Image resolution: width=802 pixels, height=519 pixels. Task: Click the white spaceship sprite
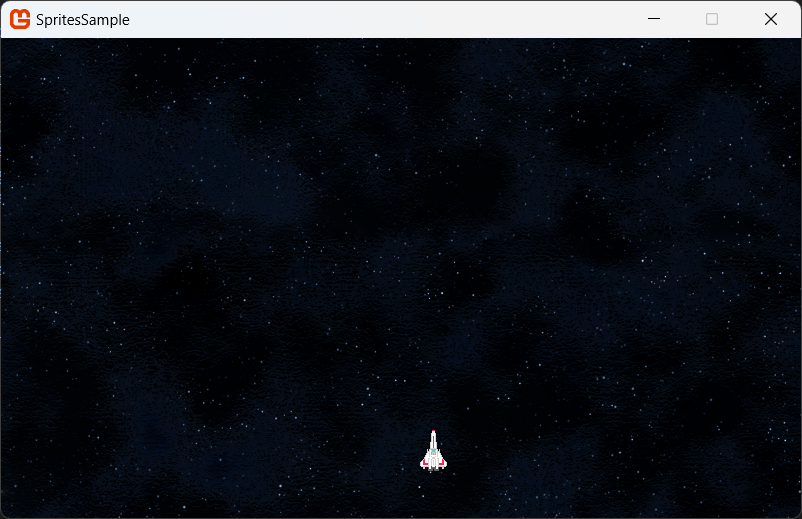[x=433, y=451]
